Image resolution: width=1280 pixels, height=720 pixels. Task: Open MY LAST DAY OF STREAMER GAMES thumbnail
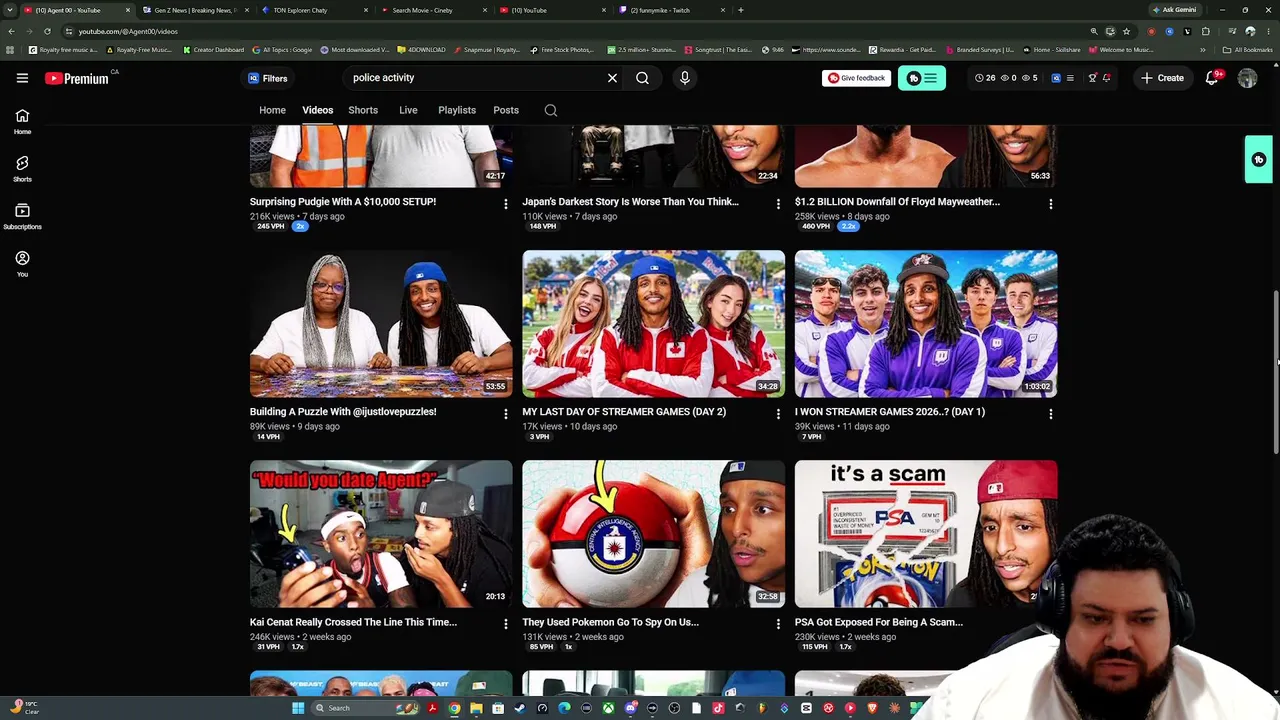click(654, 324)
